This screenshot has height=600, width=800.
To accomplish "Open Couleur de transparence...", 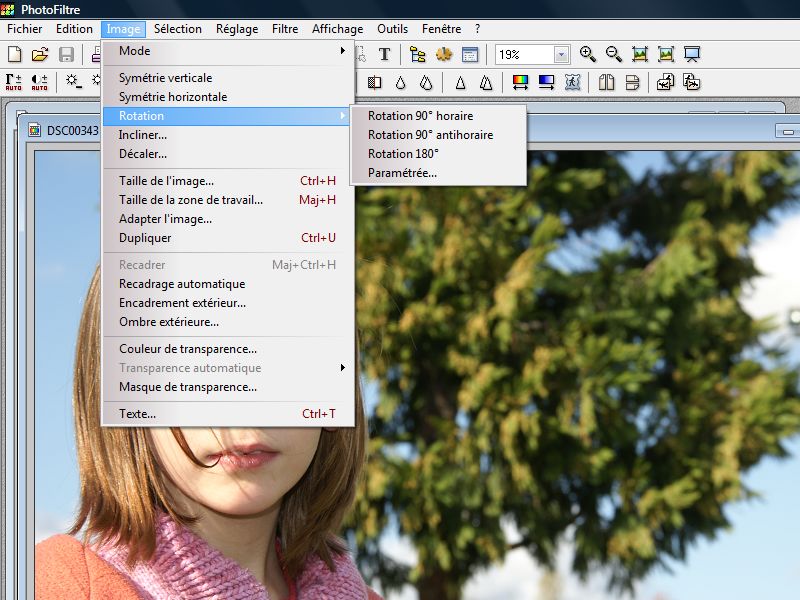I will 228,349.
